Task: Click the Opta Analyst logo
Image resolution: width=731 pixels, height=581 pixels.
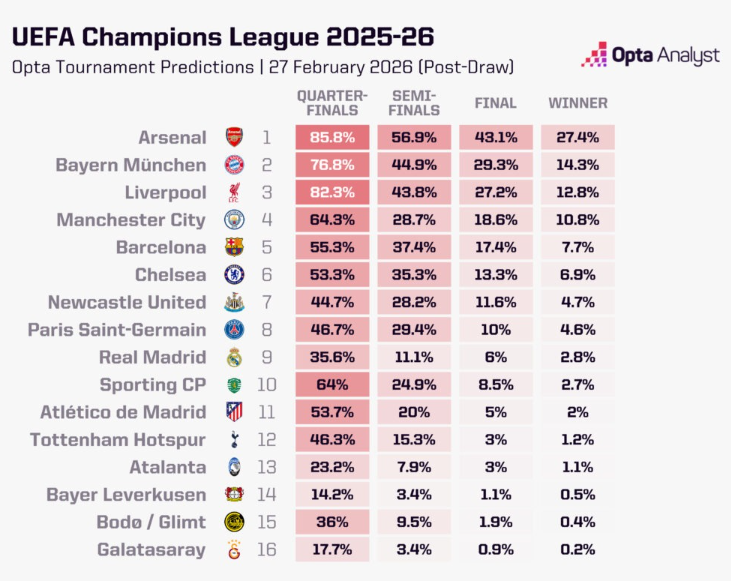Action: (x=650, y=55)
